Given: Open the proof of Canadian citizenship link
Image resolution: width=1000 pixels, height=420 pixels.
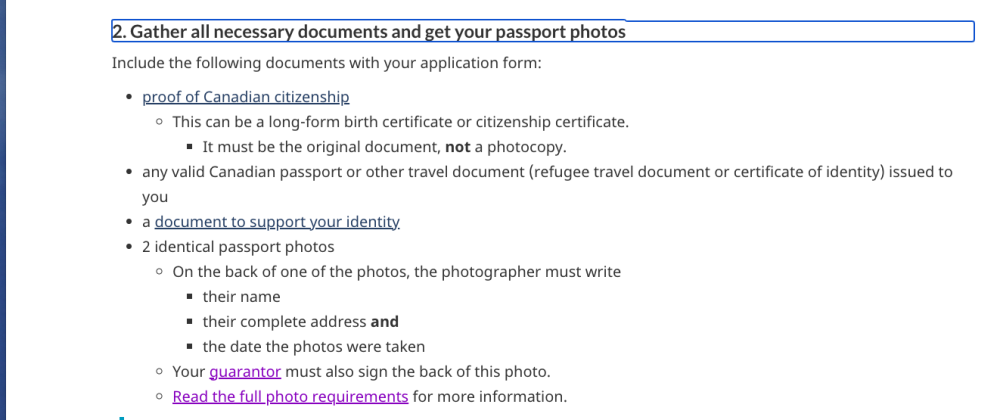Looking at the screenshot, I should (x=246, y=97).
